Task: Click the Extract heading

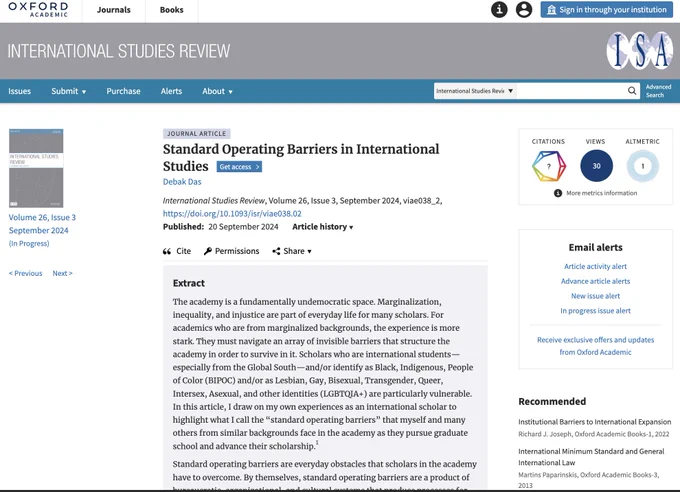Action: click(x=189, y=283)
